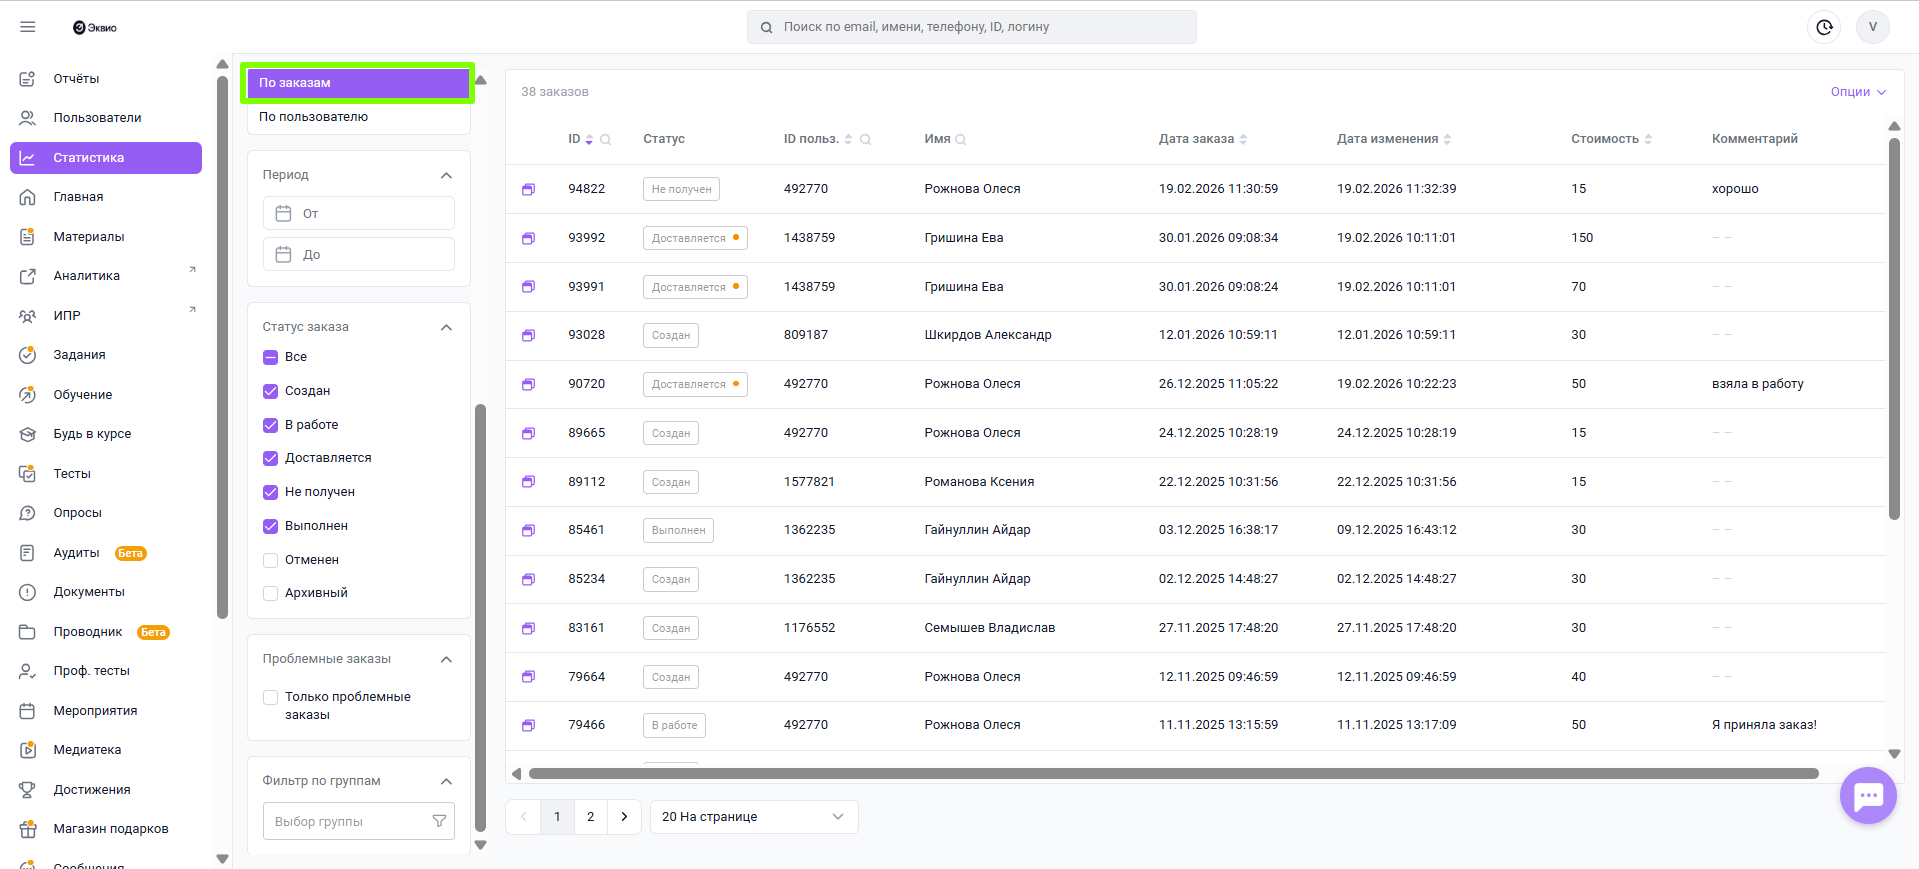This screenshot has width=1919, height=869.
Task: Check Только проблемные заказы checkbox
Action: [270, 697]
